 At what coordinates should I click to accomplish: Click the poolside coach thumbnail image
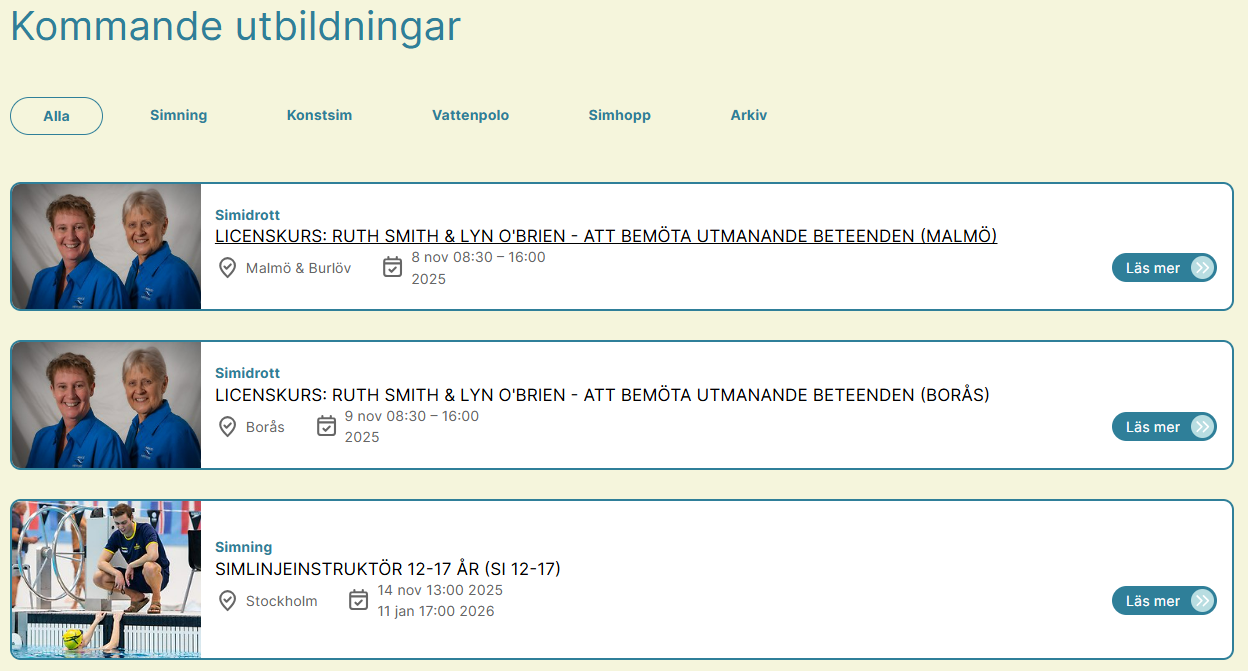click(106, 579)
